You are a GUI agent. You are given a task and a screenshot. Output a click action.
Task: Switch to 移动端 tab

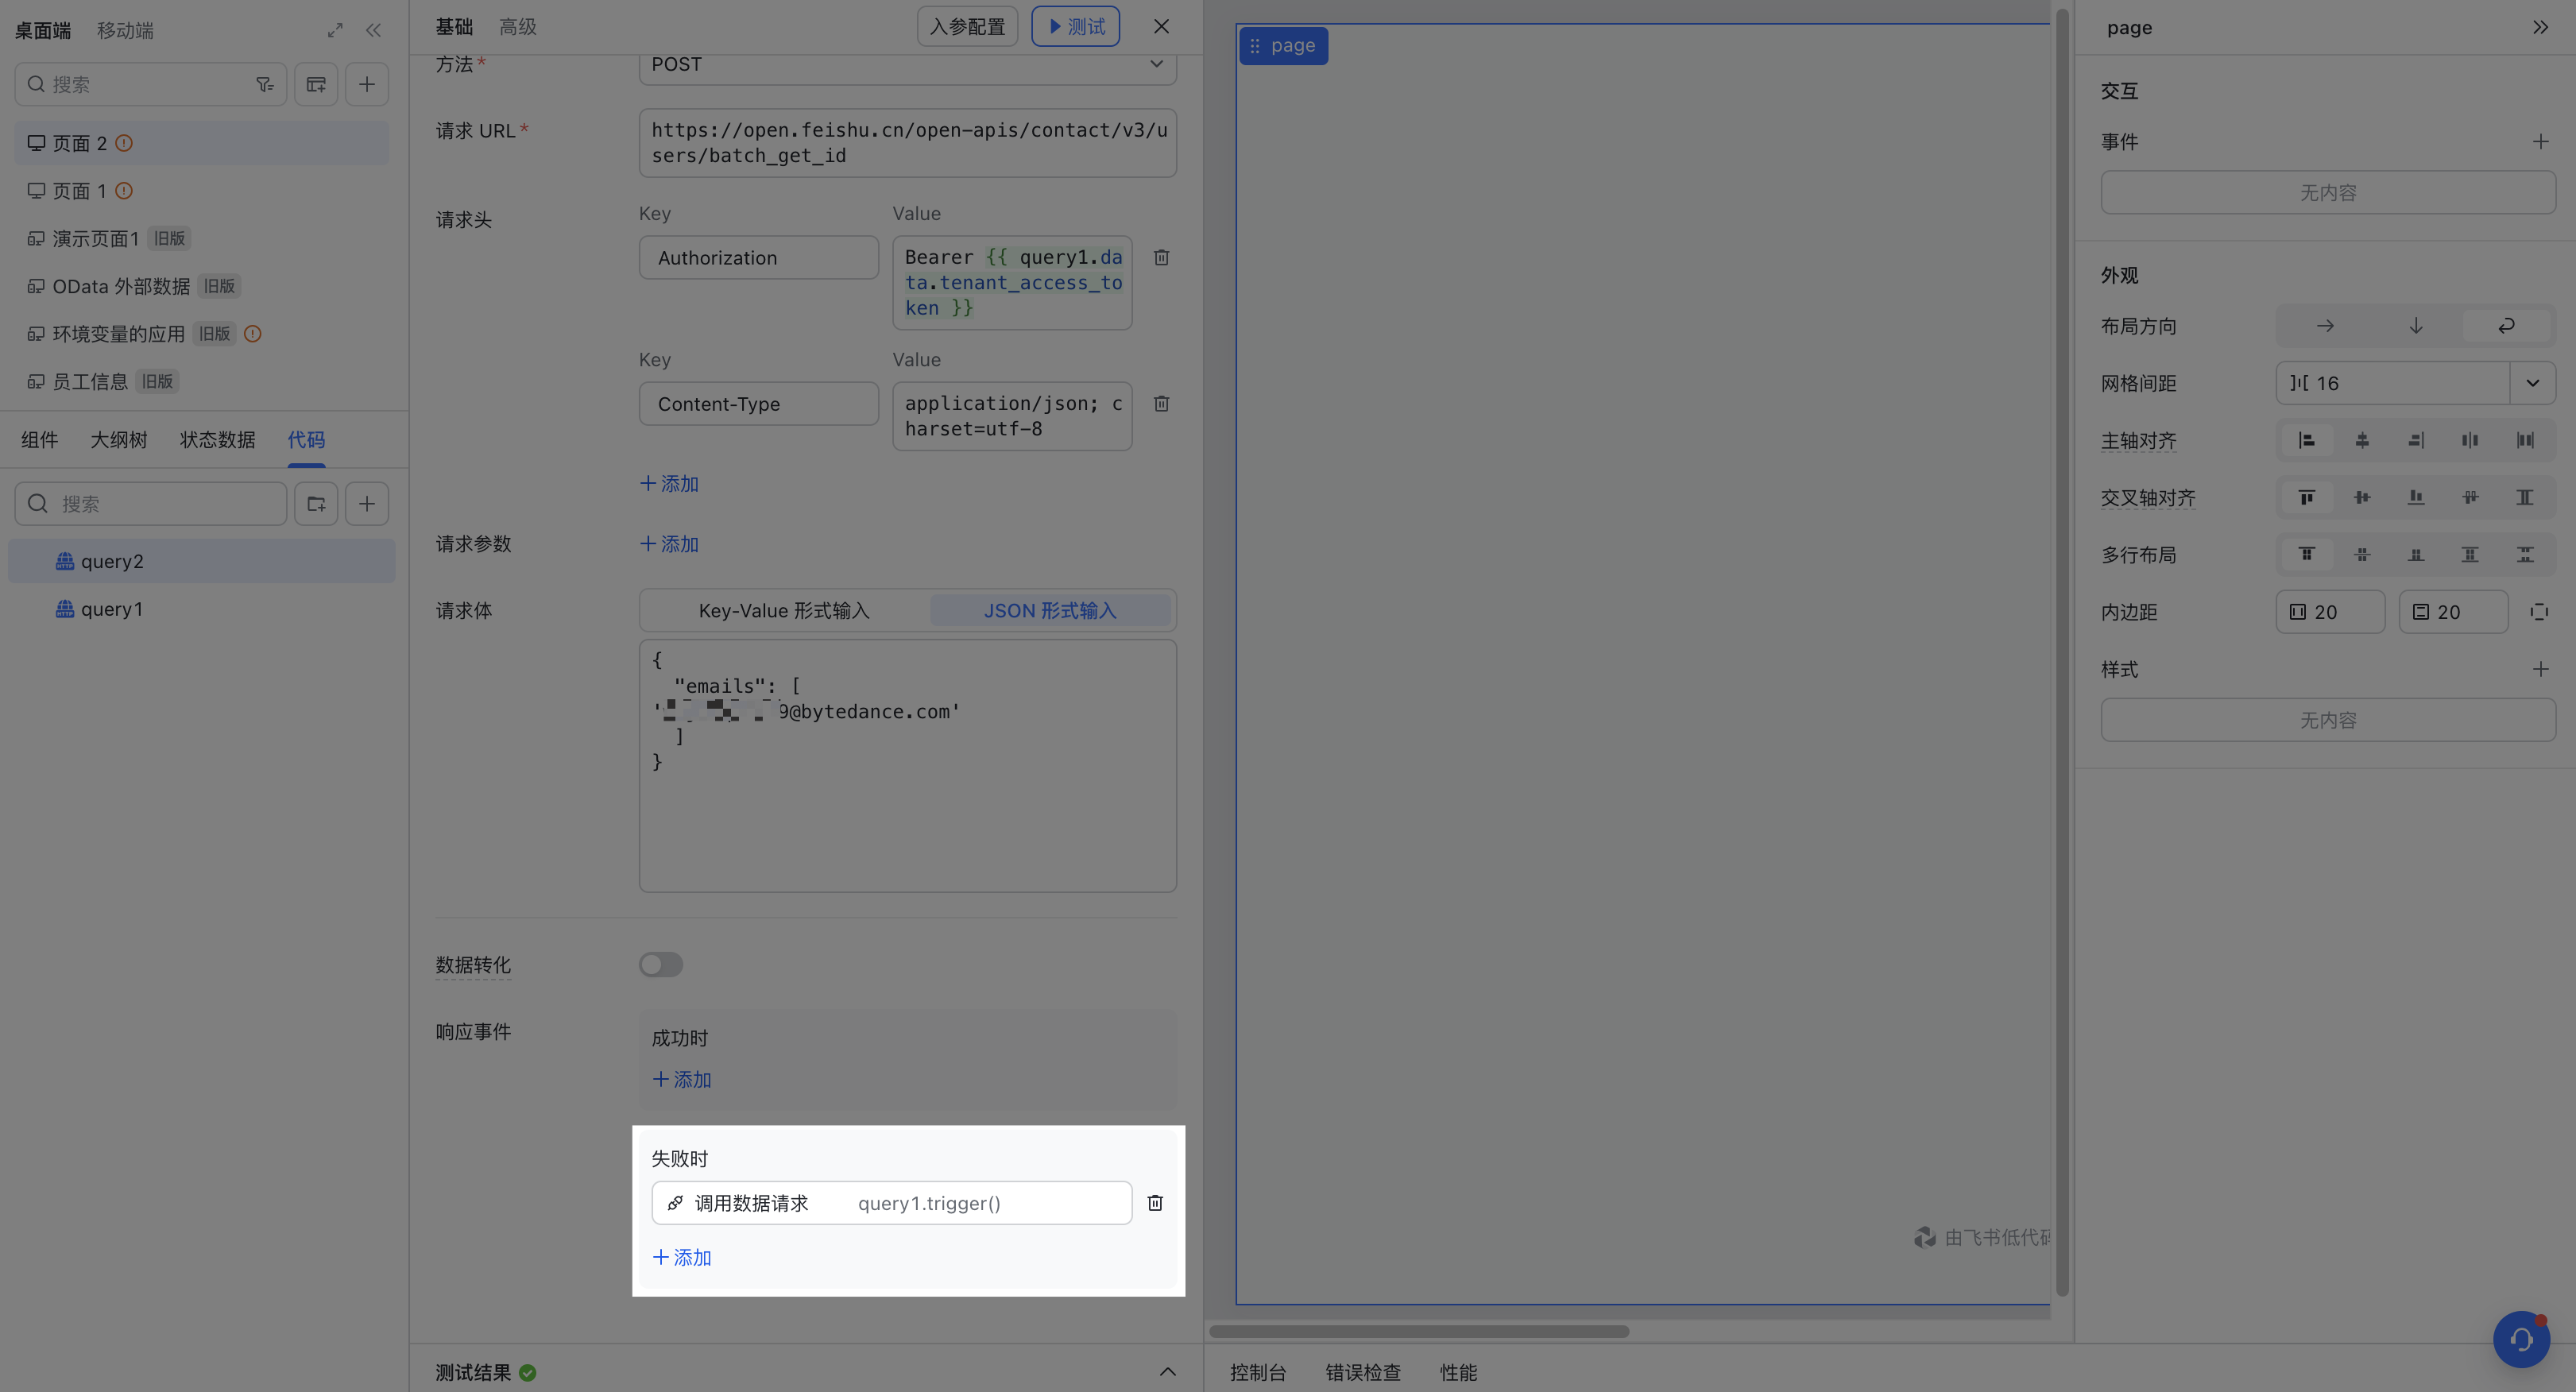point(125,31)
